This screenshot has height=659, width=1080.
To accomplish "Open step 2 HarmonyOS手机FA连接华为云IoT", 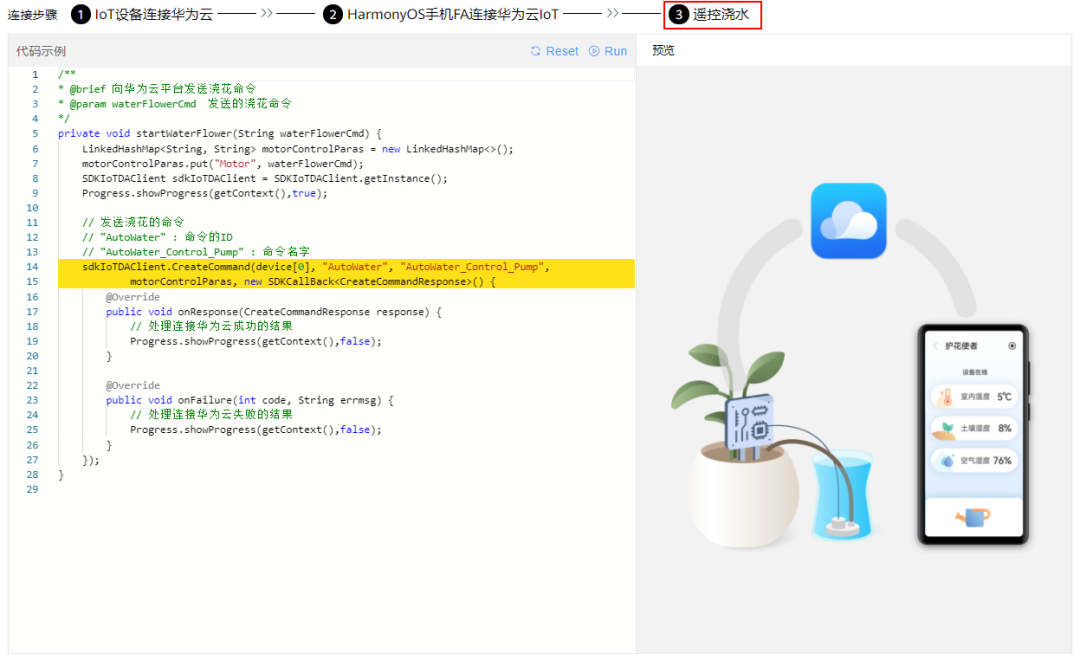I will pos(440,14).
